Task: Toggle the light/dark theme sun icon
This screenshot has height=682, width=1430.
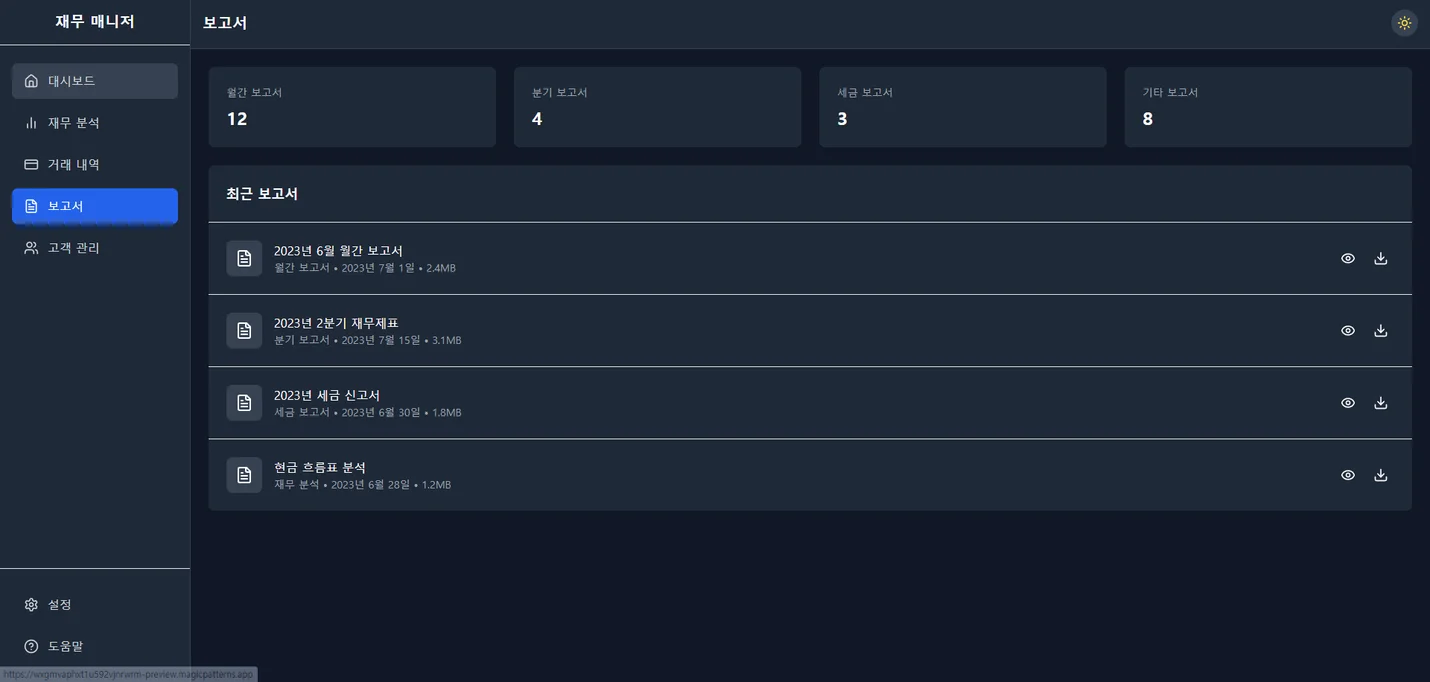Action: pyautogui.click(x=1404, y=23)
